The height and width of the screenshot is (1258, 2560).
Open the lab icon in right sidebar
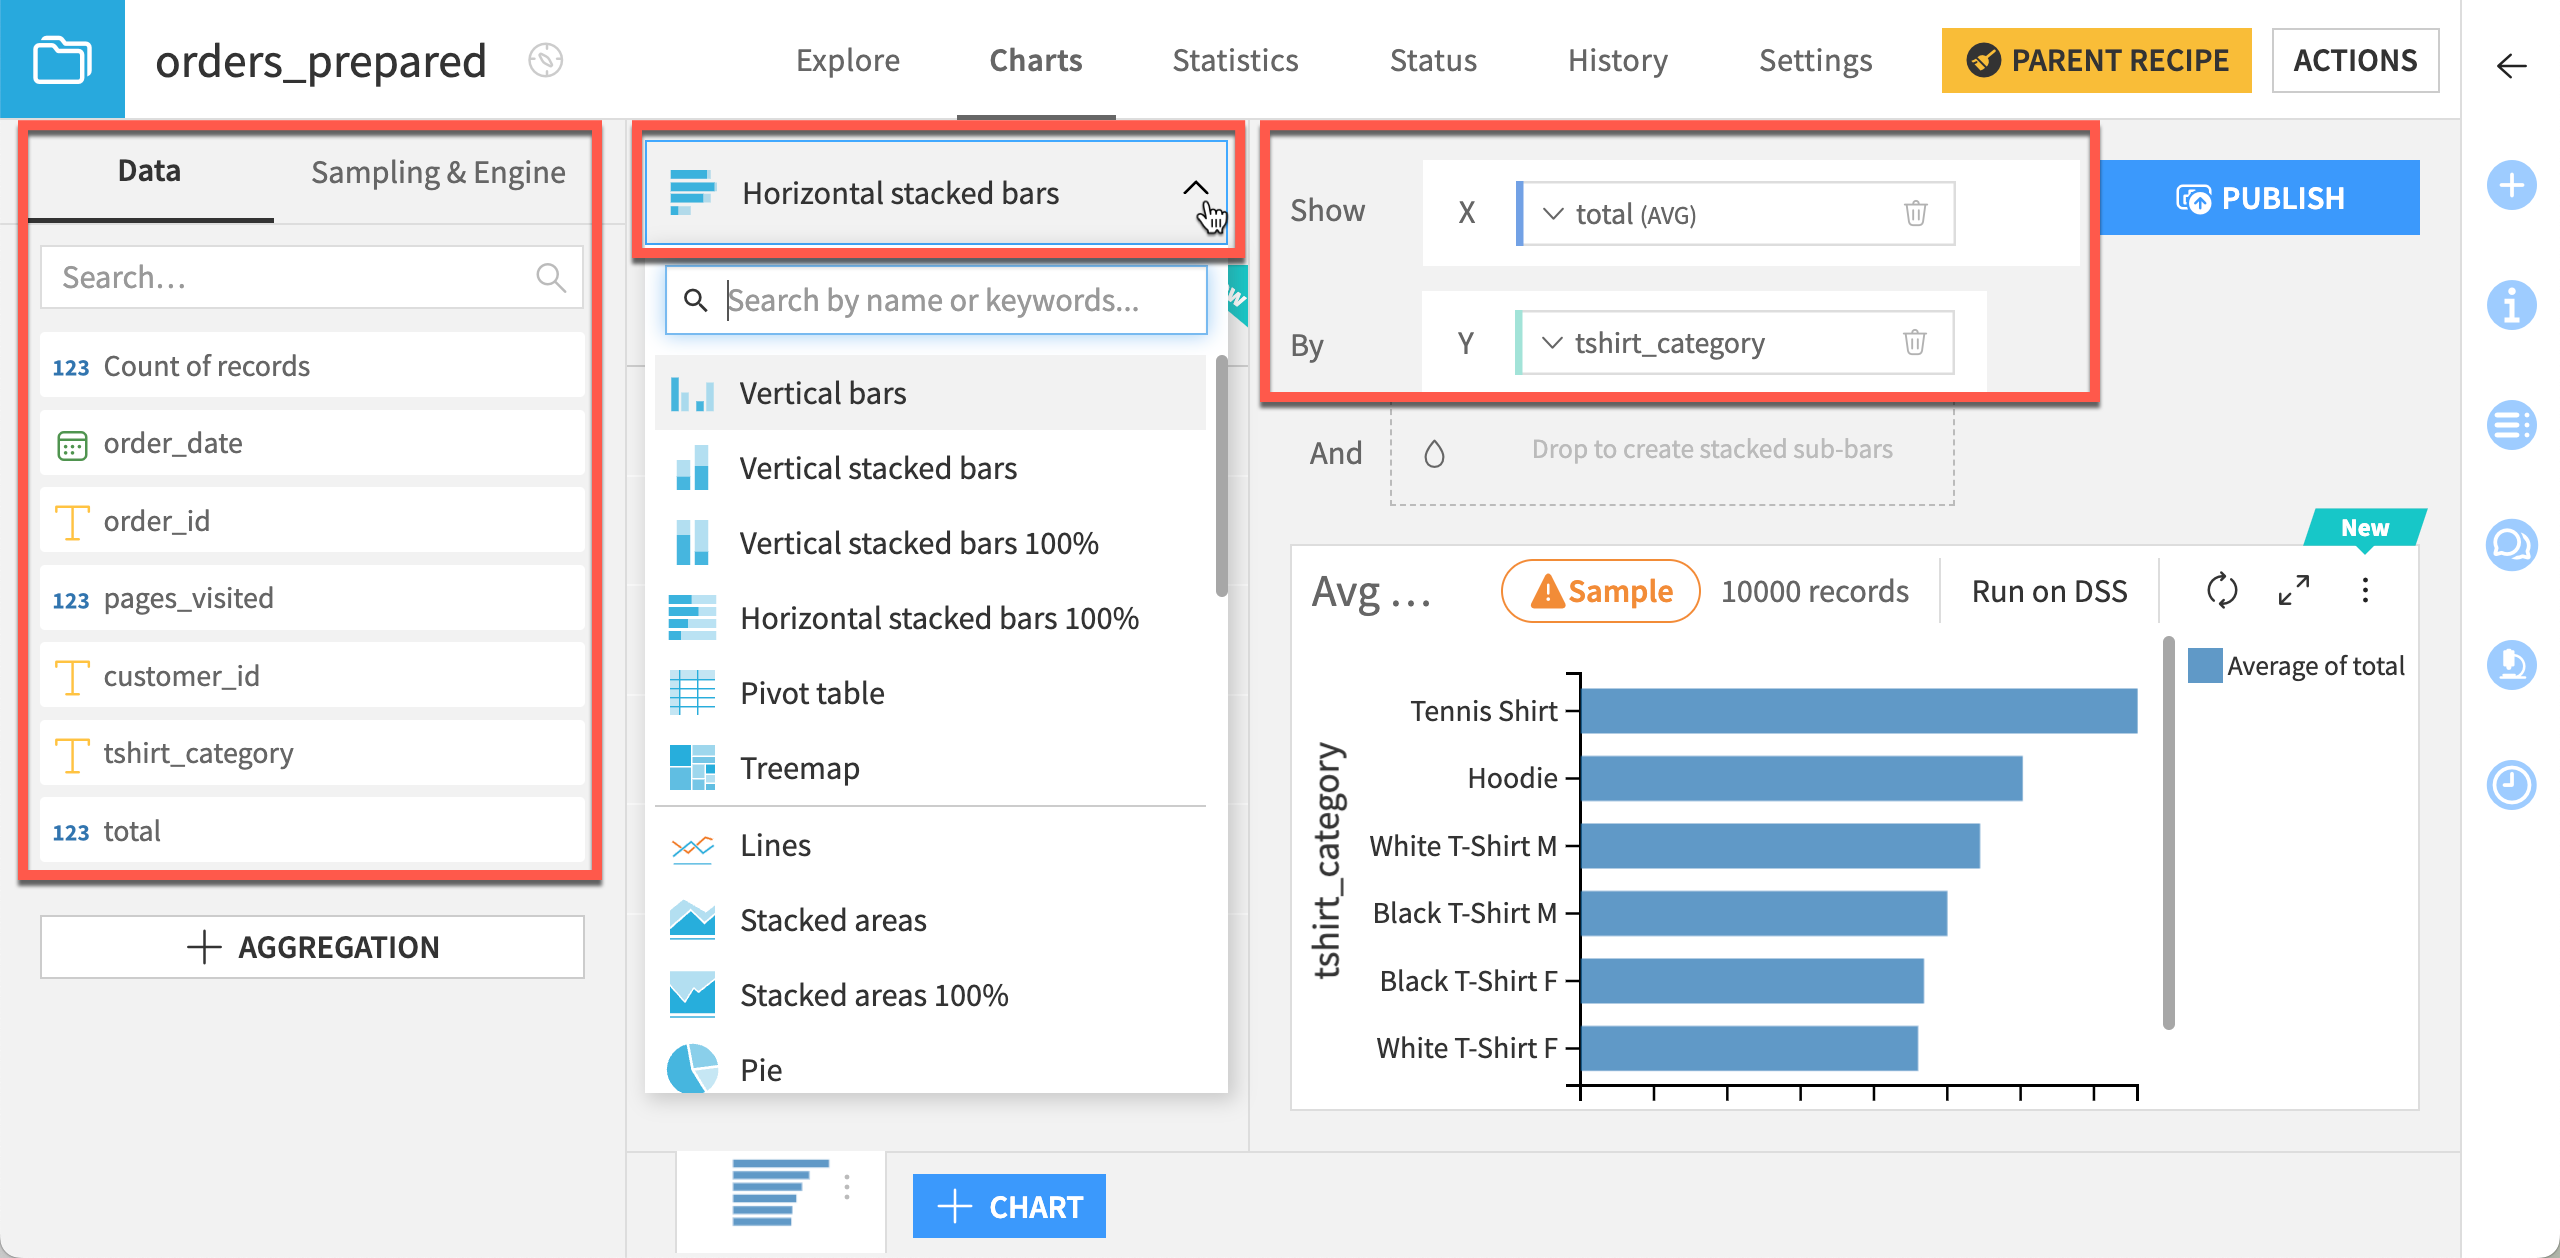coord(2513,667)
